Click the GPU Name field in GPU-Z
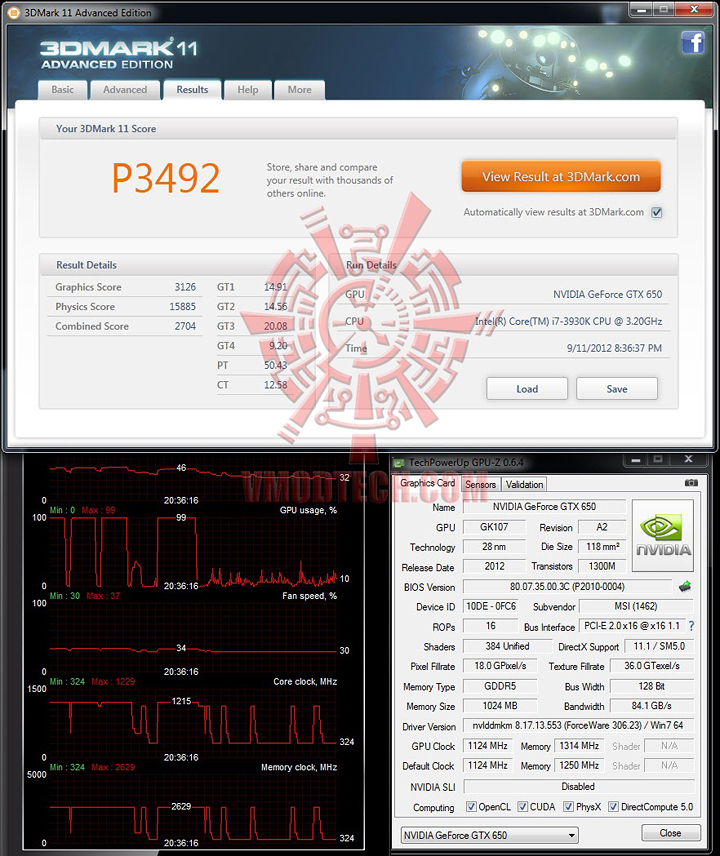The height and width of the screenshot is (856, 720). [544, 507]
